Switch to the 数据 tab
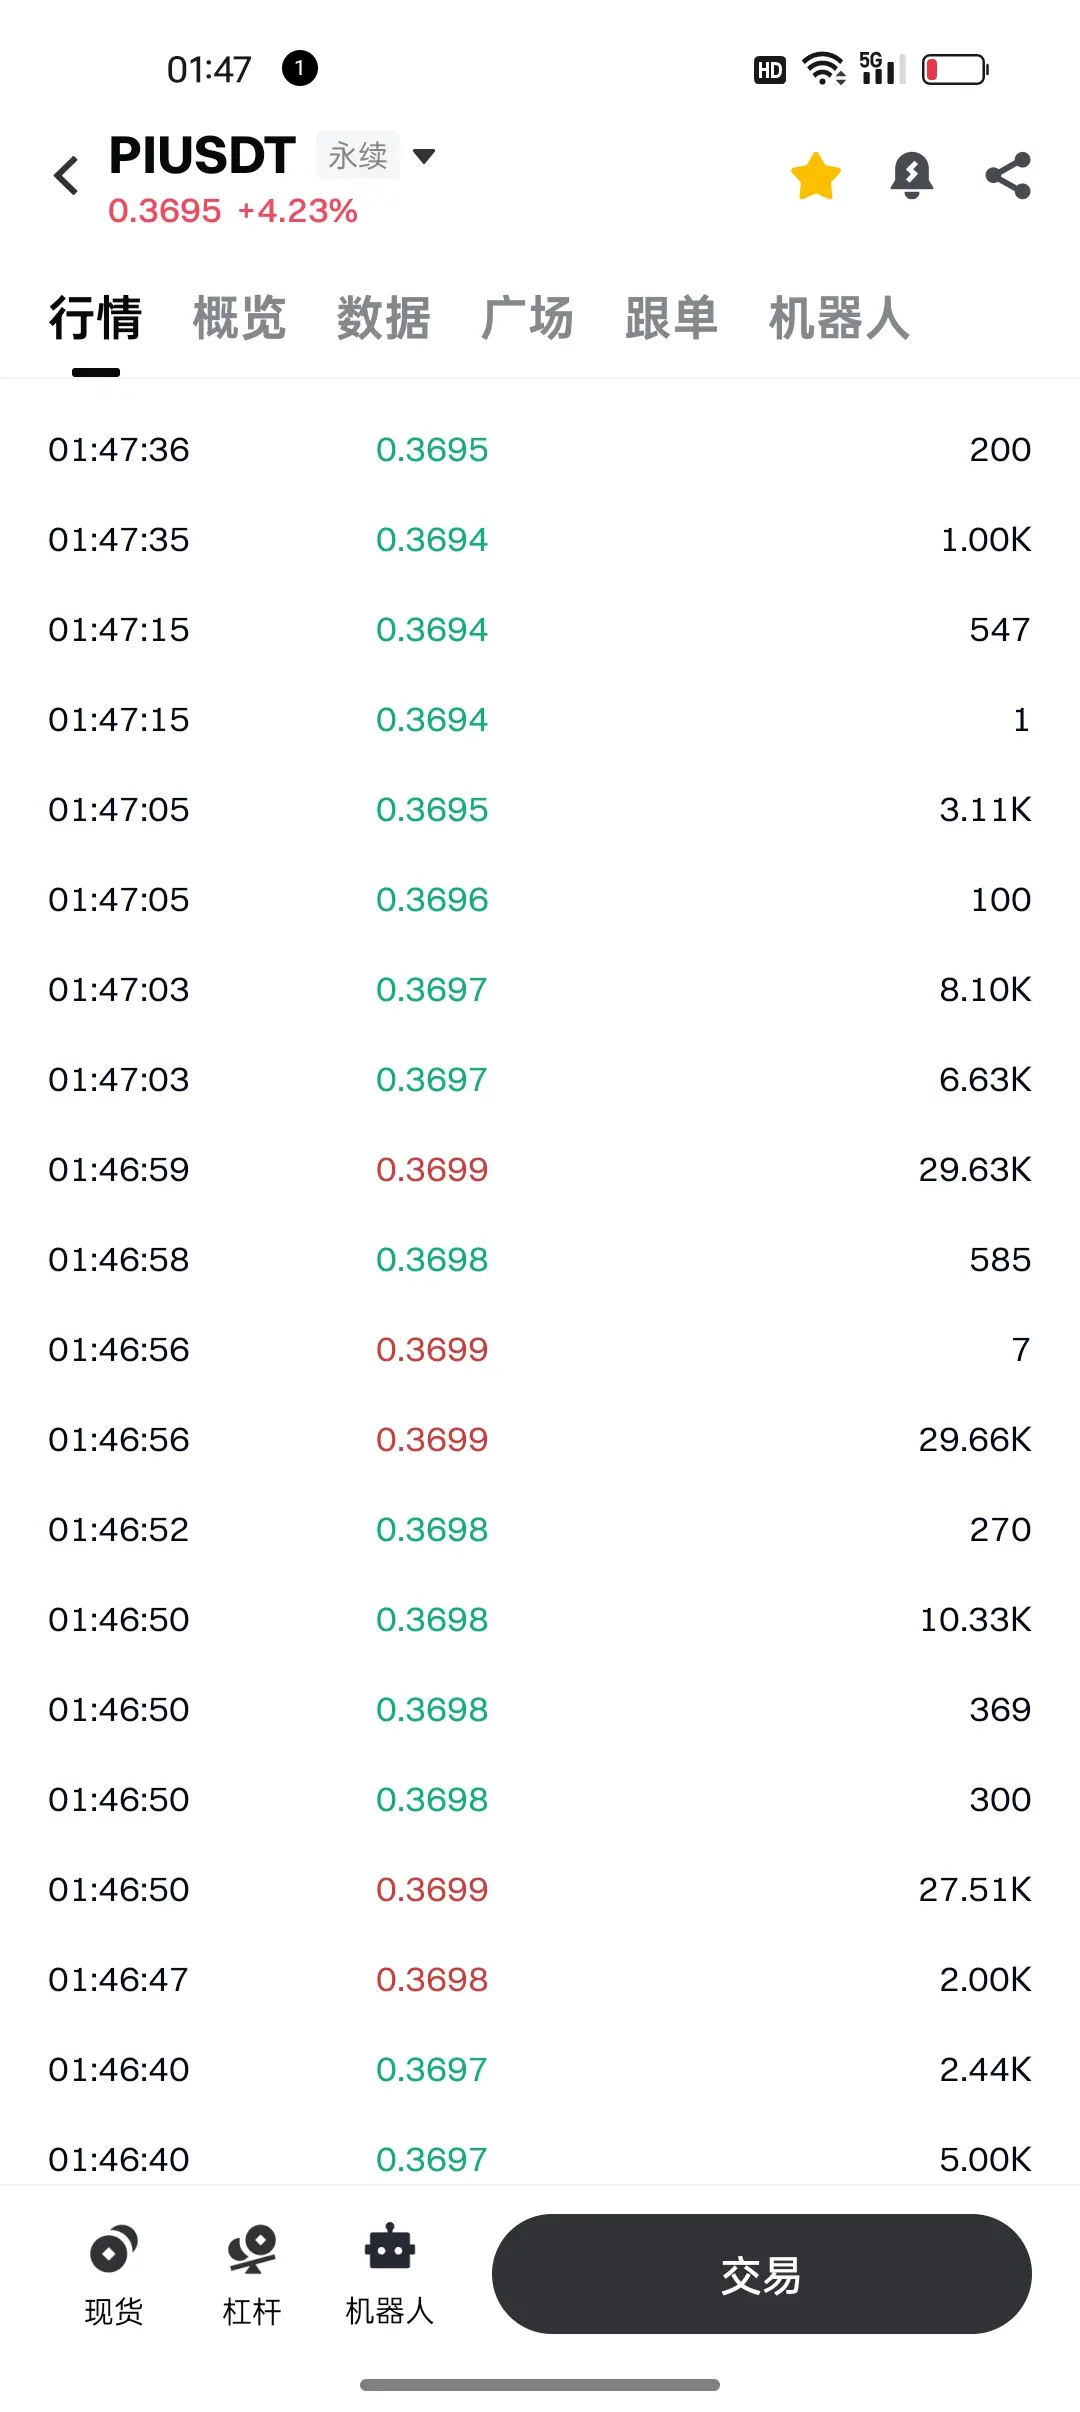1080x2412 pixels. pos(383,319)
